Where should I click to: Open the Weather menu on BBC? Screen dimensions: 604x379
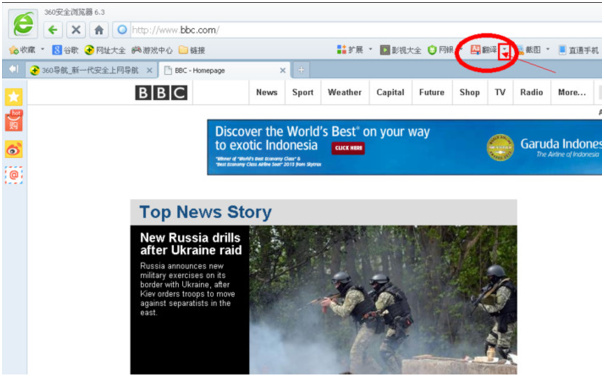coord(345,92)
